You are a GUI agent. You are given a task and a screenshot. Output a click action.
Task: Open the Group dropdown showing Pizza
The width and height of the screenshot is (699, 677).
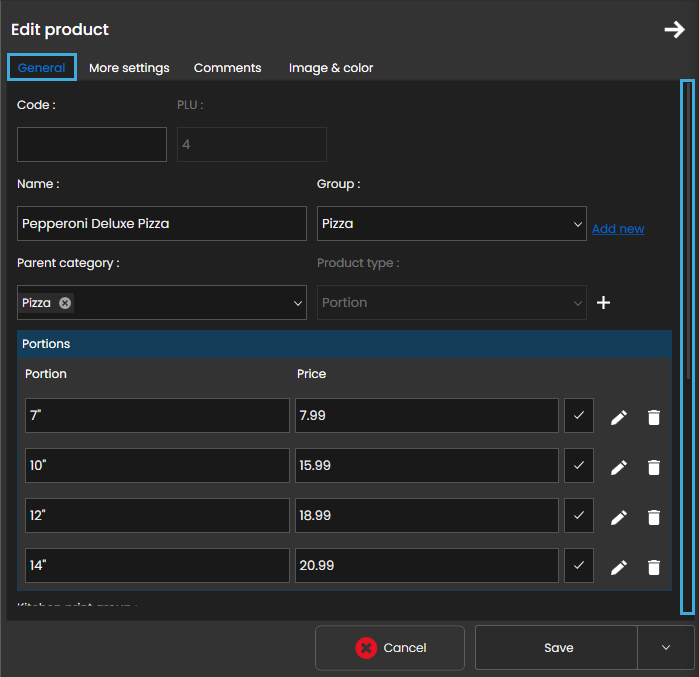pos(451,224)
